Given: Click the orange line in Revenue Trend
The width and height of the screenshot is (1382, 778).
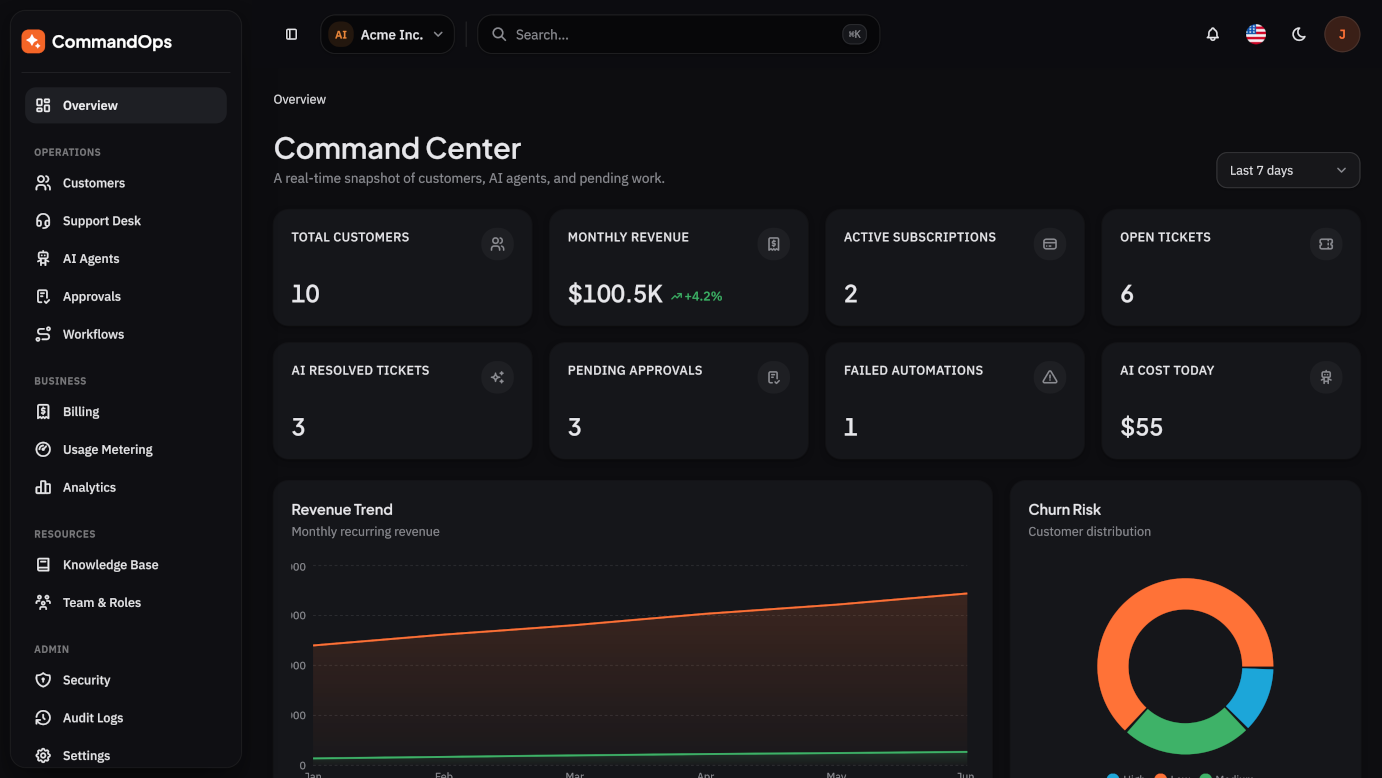Looking at the screenshot, I should (x=640, y=620).
